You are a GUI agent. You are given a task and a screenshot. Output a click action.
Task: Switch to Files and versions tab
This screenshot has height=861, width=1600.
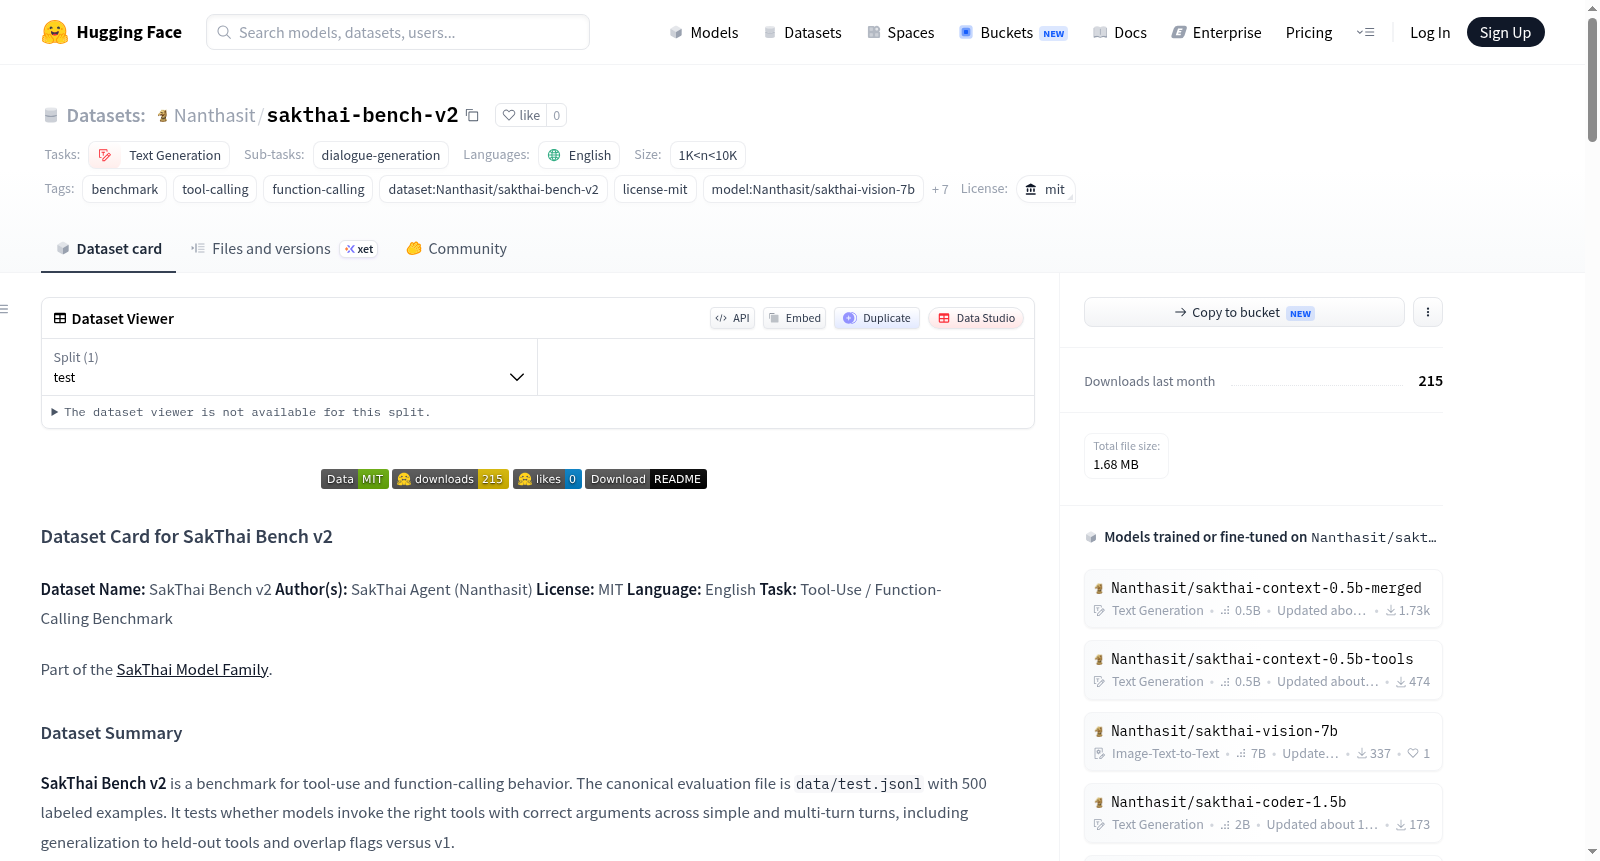coord(284,249)
